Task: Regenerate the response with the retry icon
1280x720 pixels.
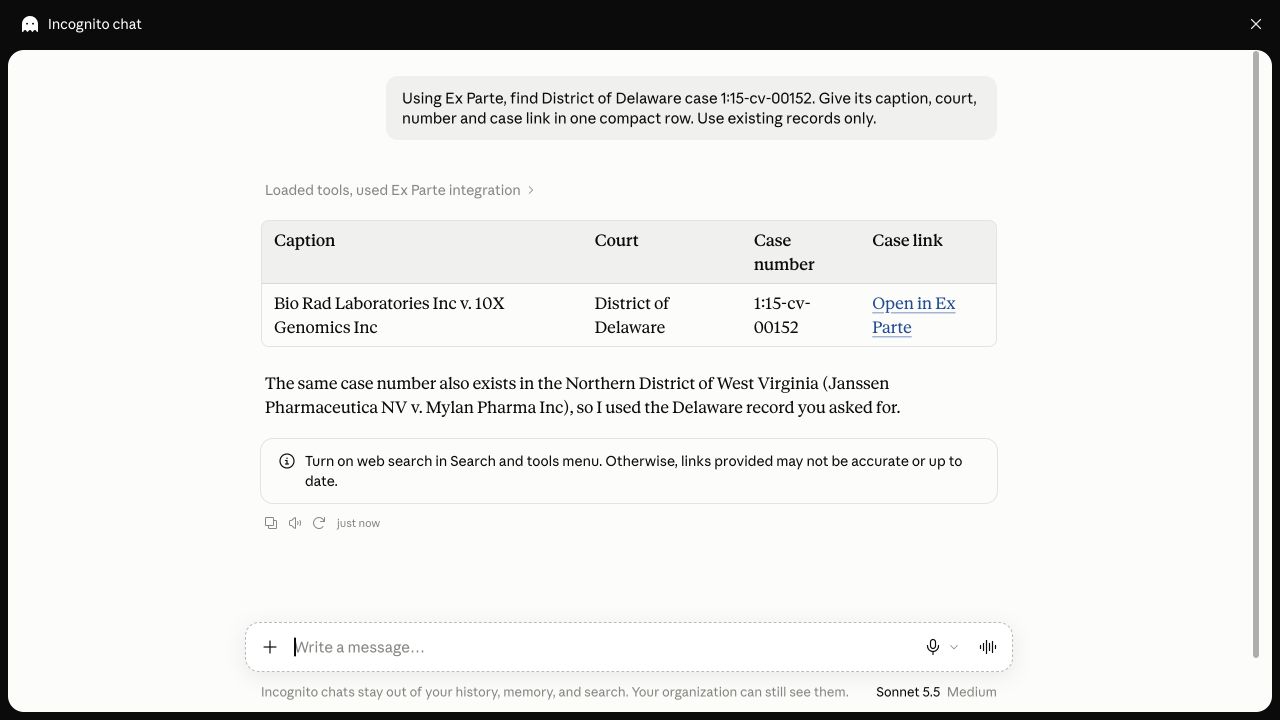Action: tap(319, 523)
